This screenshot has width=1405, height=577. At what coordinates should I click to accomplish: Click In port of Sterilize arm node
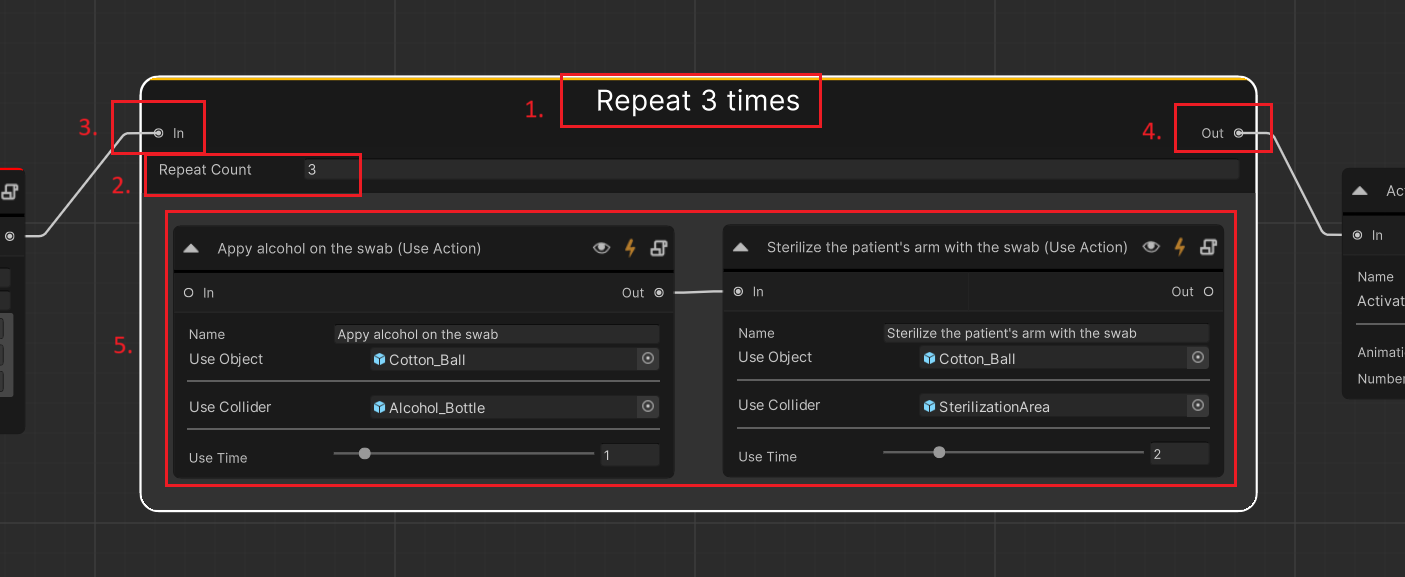pos(738,292)
